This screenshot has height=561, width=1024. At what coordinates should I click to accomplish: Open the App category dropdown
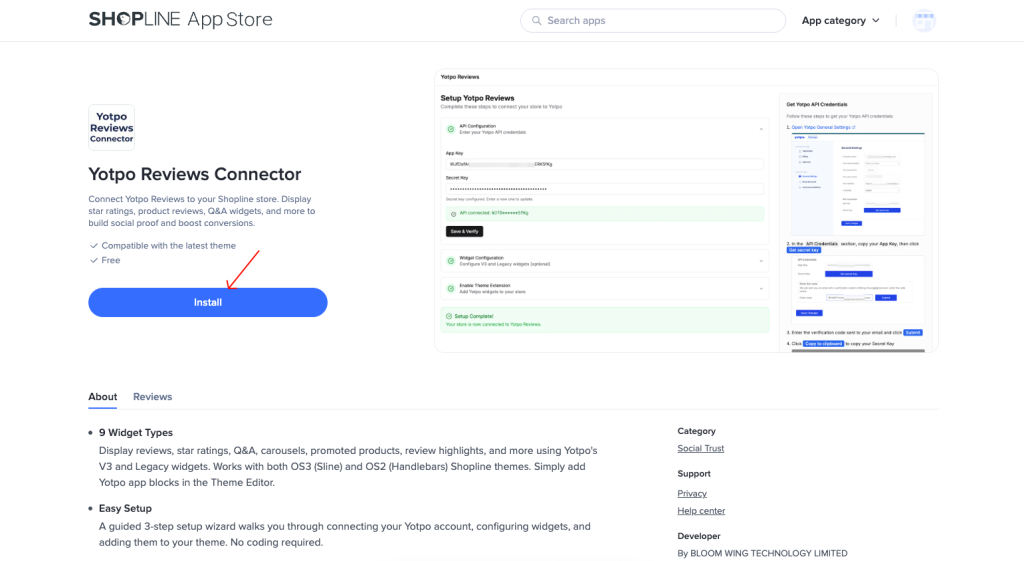(840, 21)
